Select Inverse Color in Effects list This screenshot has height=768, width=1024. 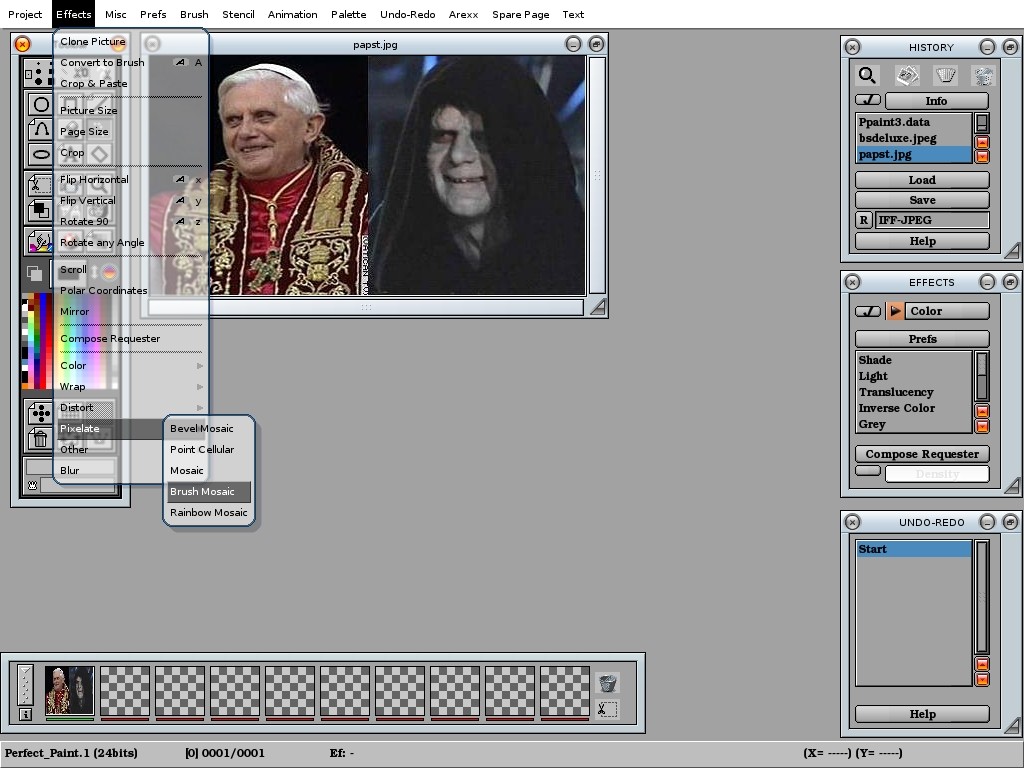[914, 408]
